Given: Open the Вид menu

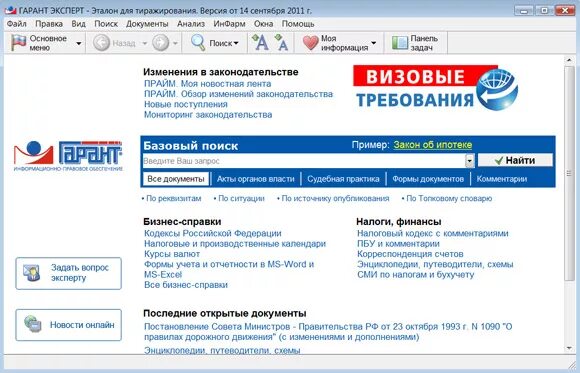Looking at the screenshot, I should (x=78, y=24).
